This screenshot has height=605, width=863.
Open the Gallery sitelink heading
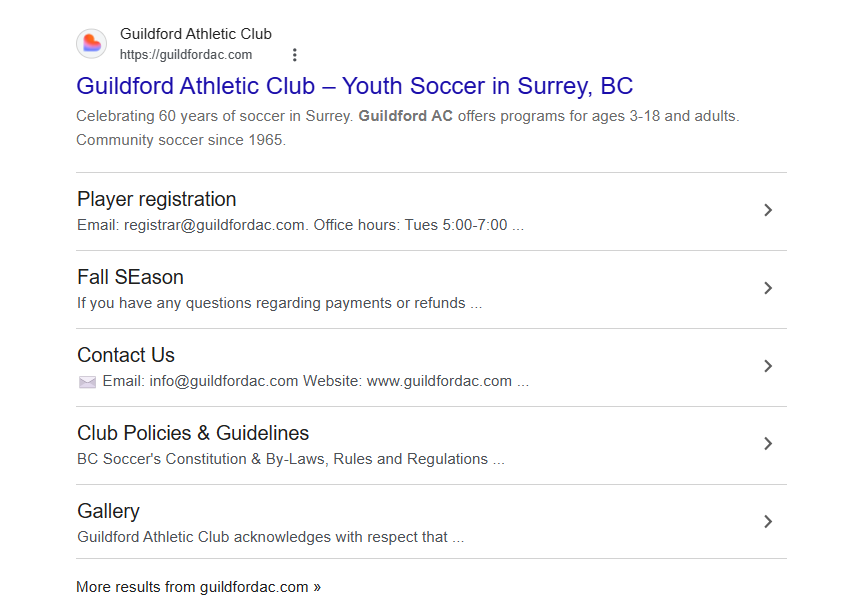pyautogui.click(x=108, y=511)
